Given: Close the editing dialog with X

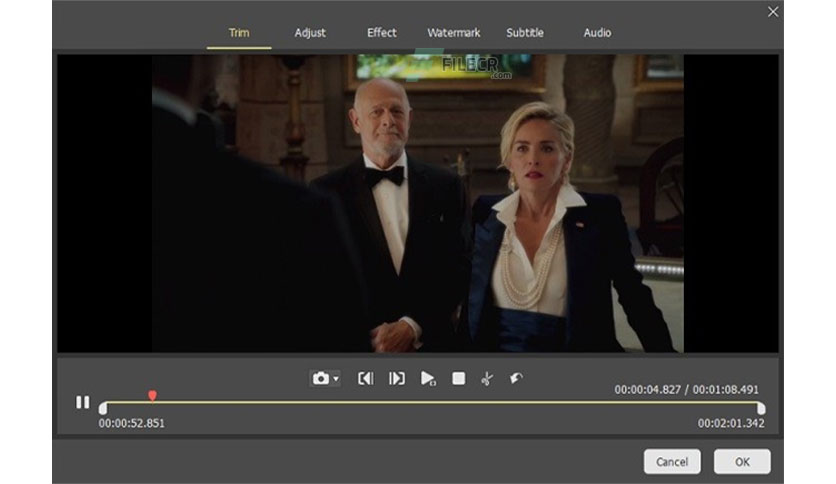Looking at the screenshot, I should (773, 12).
